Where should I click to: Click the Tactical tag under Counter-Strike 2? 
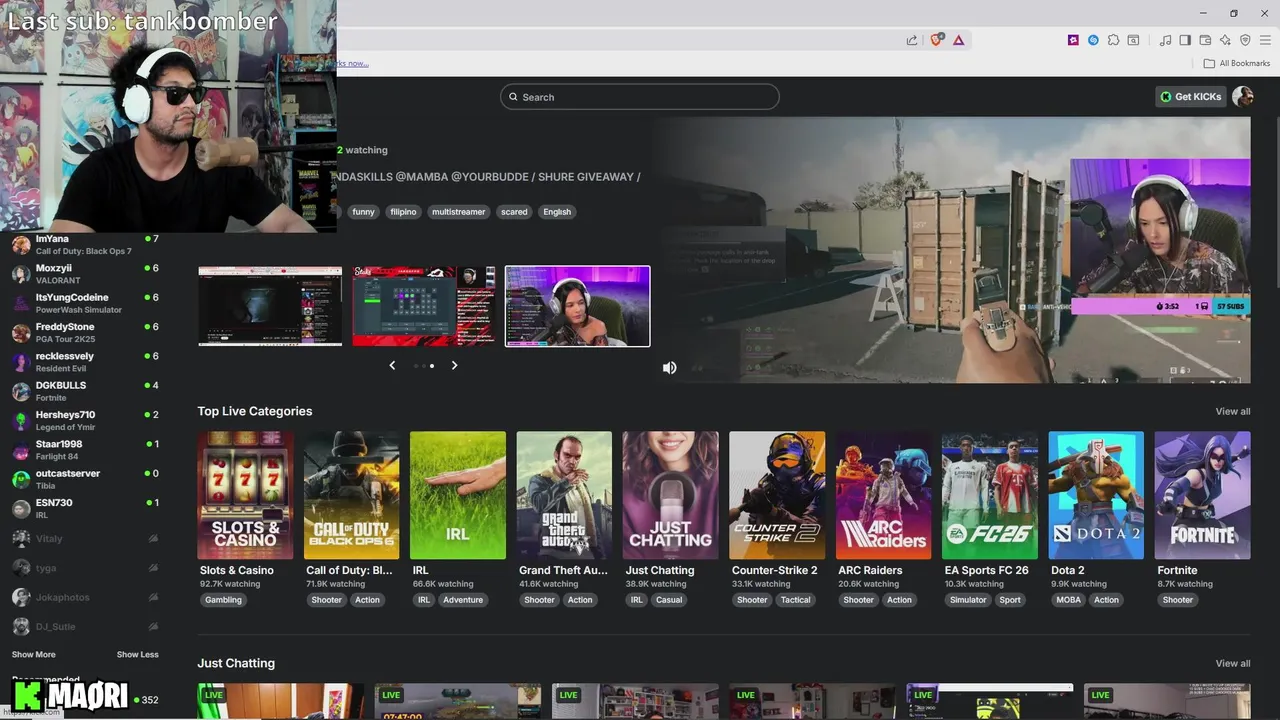(796, 600)
